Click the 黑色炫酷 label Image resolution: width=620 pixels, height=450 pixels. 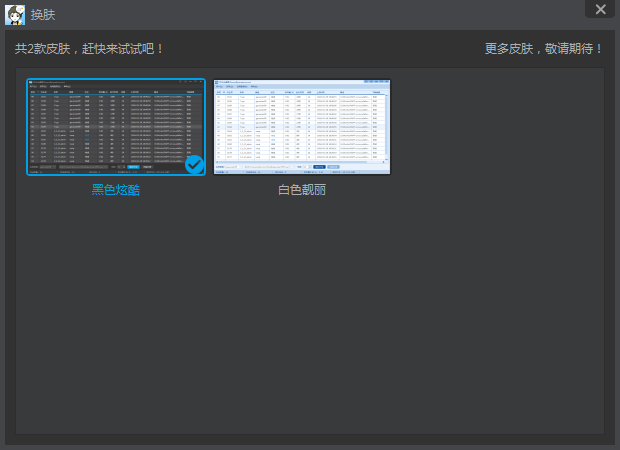tap(116, 190)
